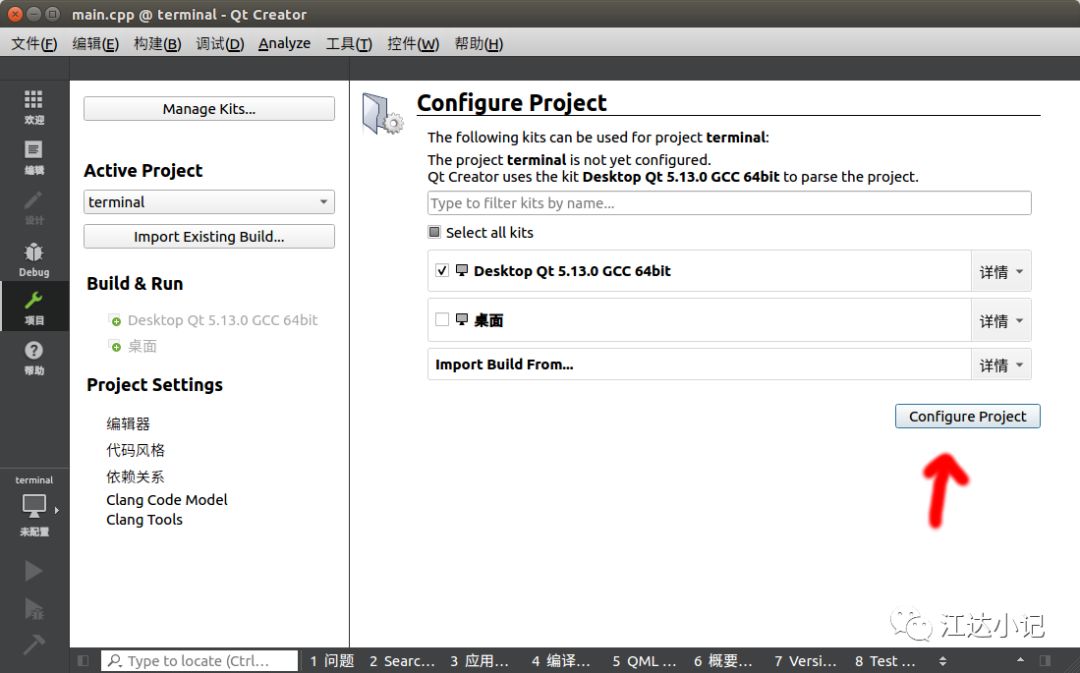Open the 构建(B) menu
This screenshot has height=673, width=1080.
157,43
